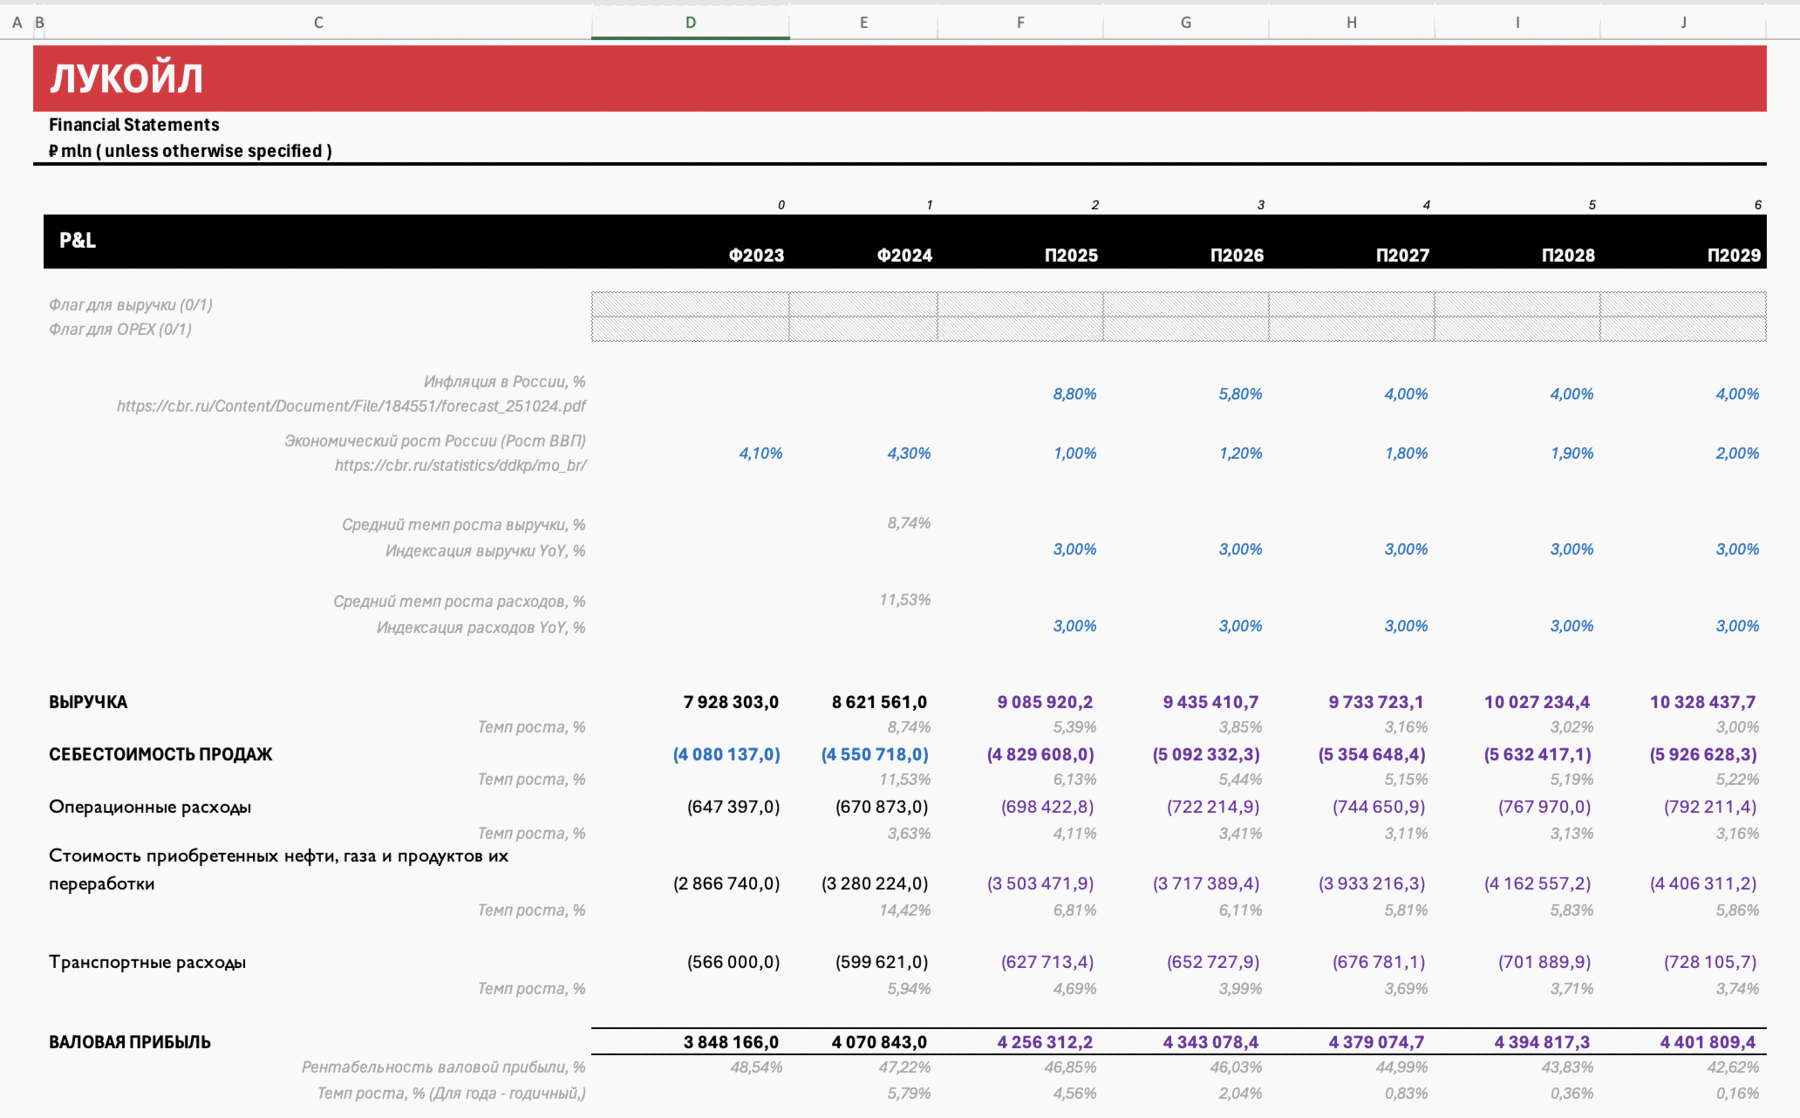
Task: Select the 5,79% gross profit growth rate
Action: 908,1094
